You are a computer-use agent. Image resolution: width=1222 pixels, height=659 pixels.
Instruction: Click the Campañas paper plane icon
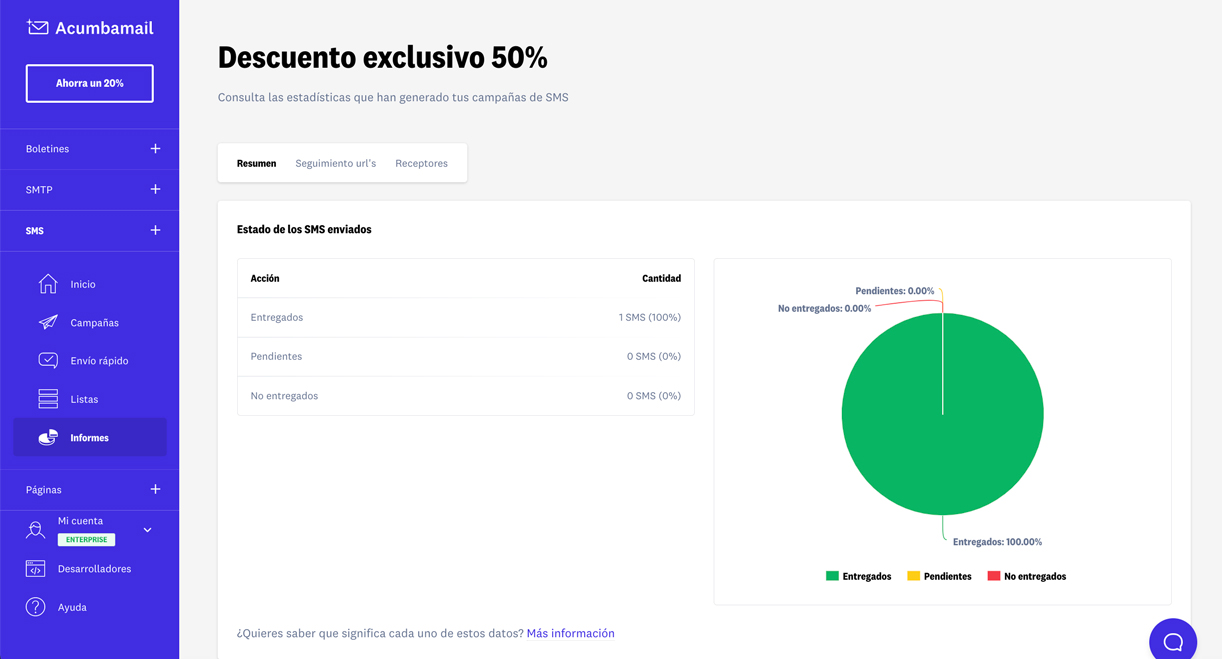coord(48,322)
